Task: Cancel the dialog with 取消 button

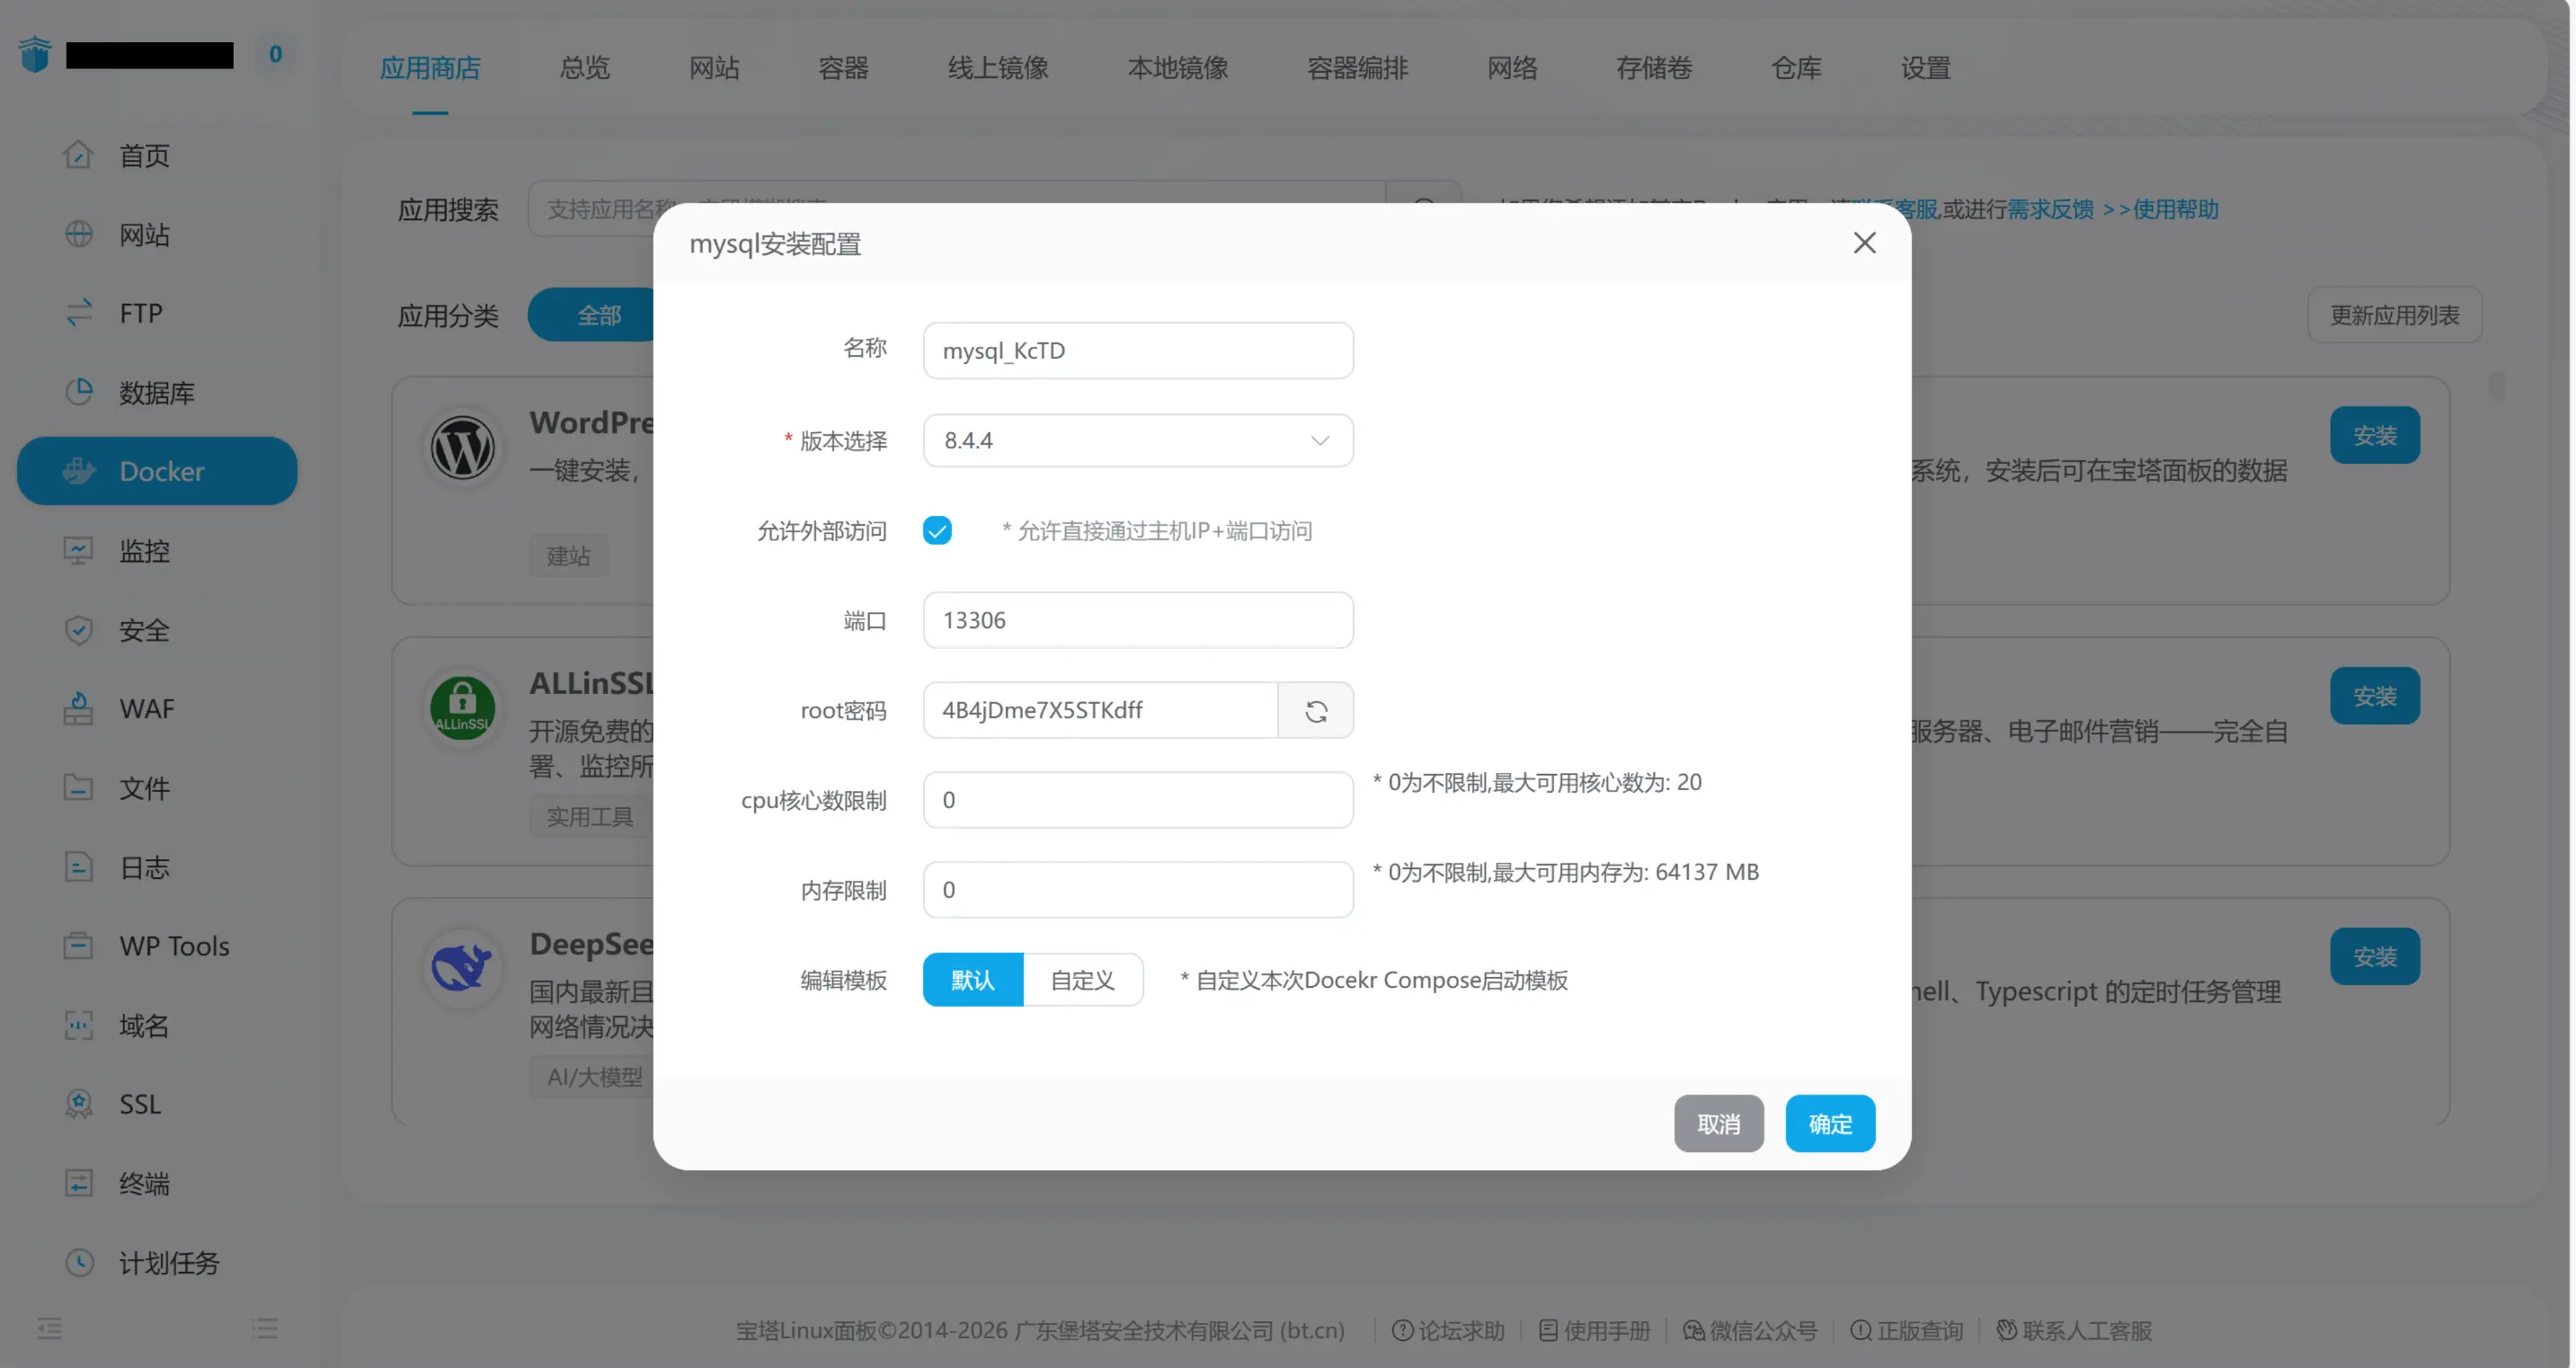Action: [x=1719, y=1124]
